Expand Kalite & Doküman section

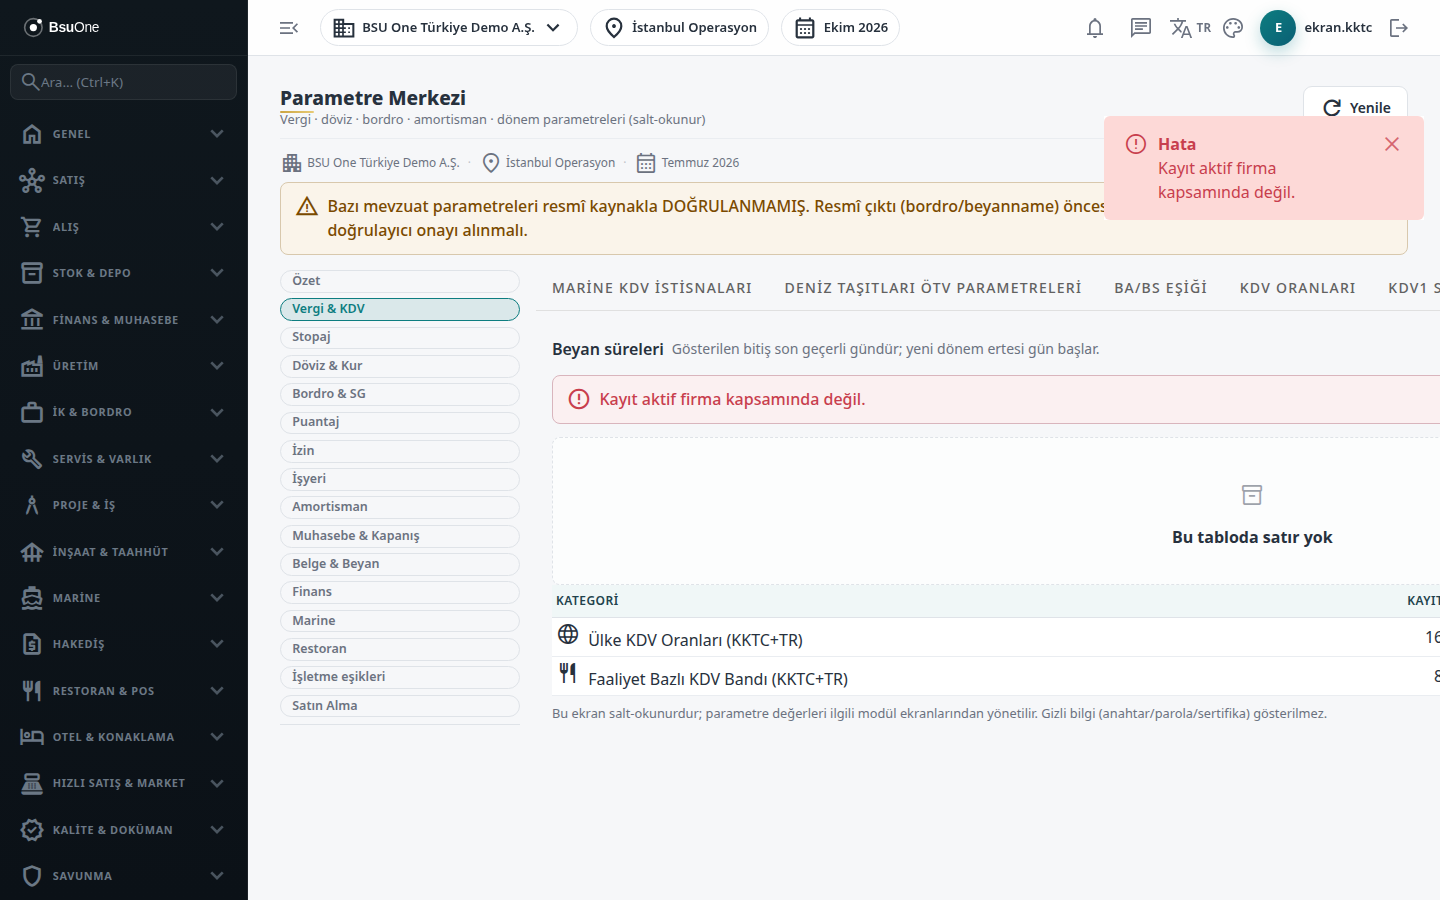(x=124, y=830)
